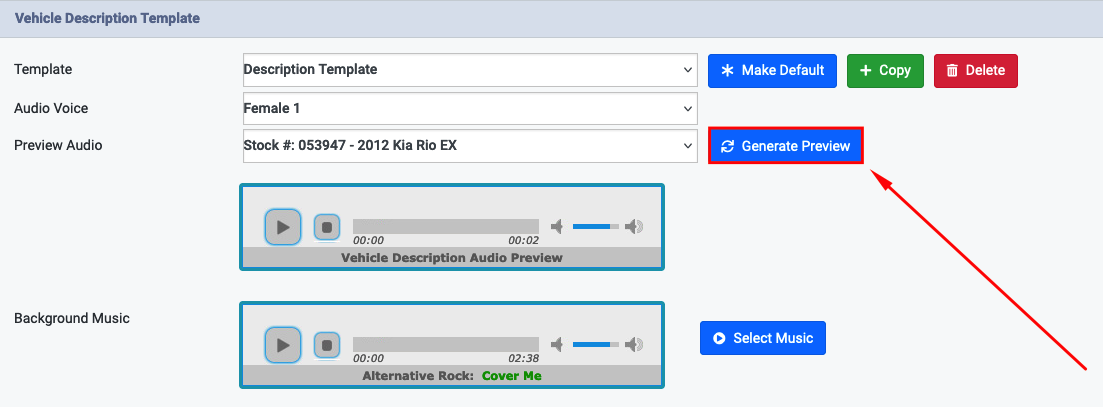
Task: Click the Cover Me track title
Action: point(512,376)
